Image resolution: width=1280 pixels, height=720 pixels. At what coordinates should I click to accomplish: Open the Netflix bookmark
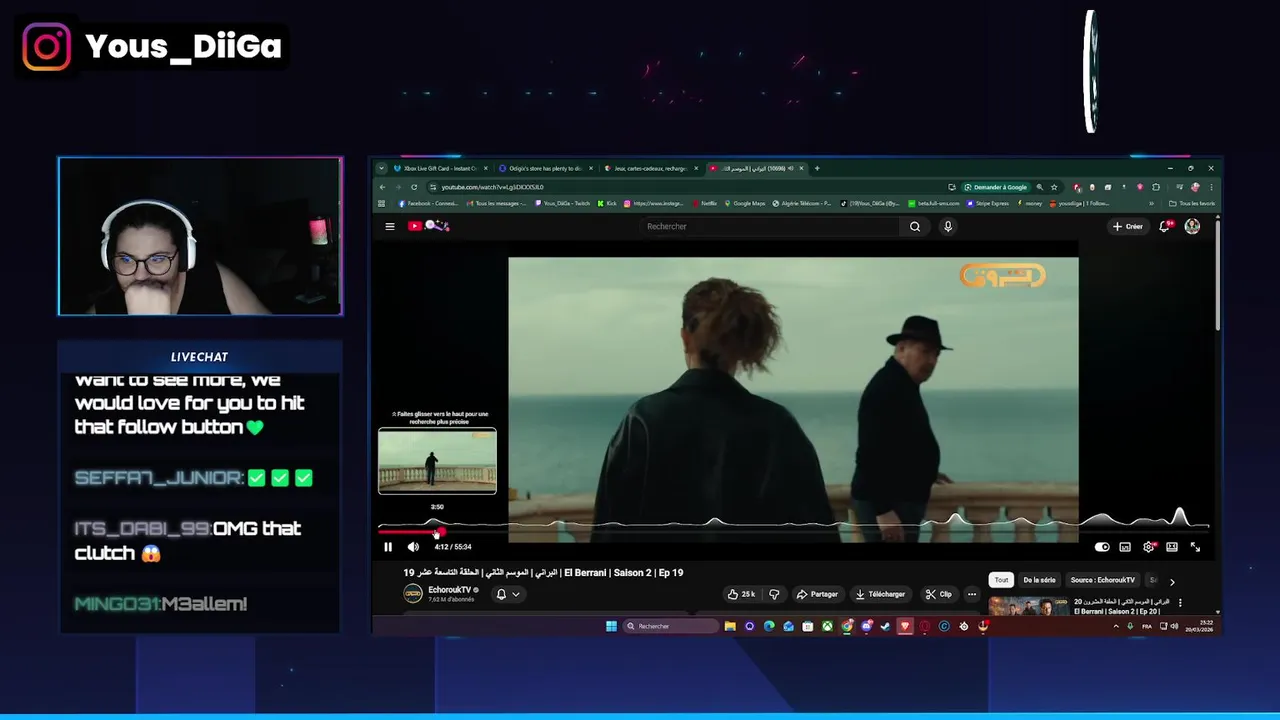pyautogui.click(x=704, y=203)
